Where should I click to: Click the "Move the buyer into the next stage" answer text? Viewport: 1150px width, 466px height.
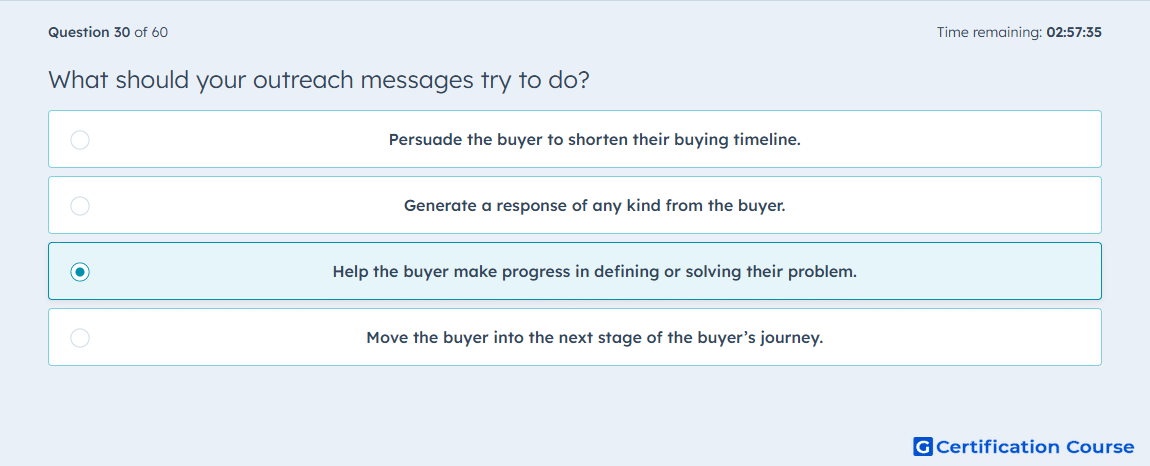pyautogui.click(x=594, y=338)
